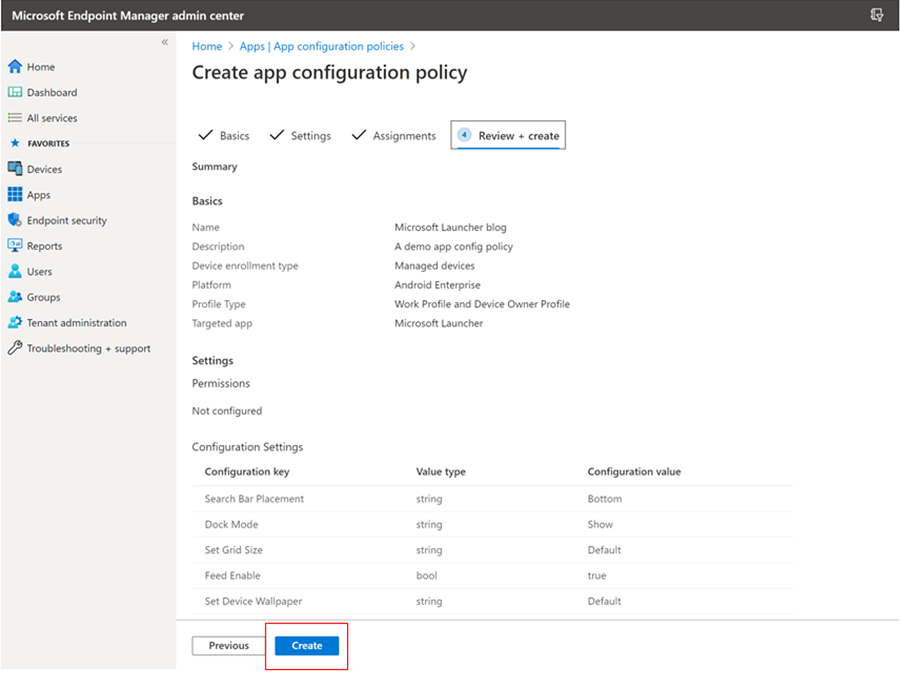Click the Dock Mode configuration key
The height and width of the screenshot is (673, 900).
click(231, 524)
